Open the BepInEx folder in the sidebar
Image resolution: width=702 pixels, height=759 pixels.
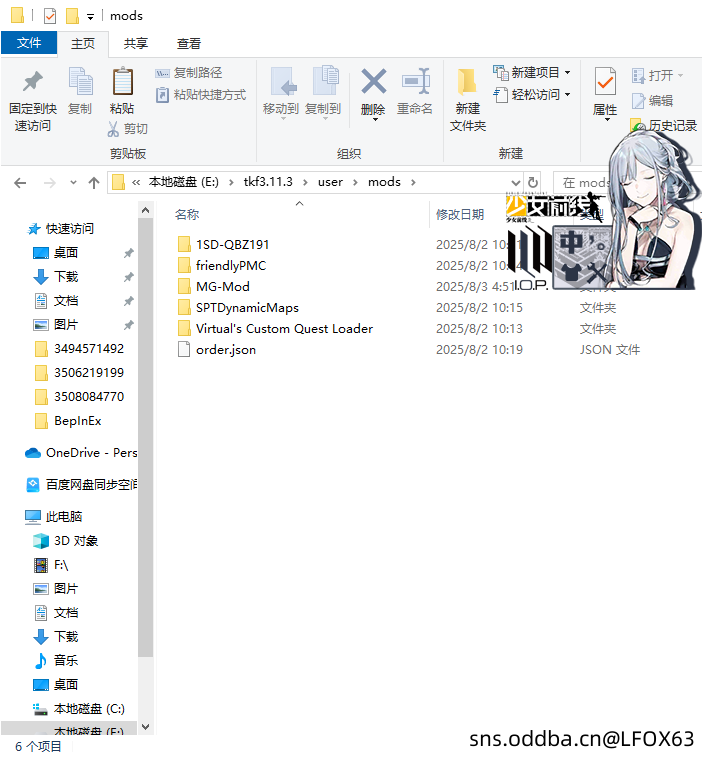tap(77, 421)
